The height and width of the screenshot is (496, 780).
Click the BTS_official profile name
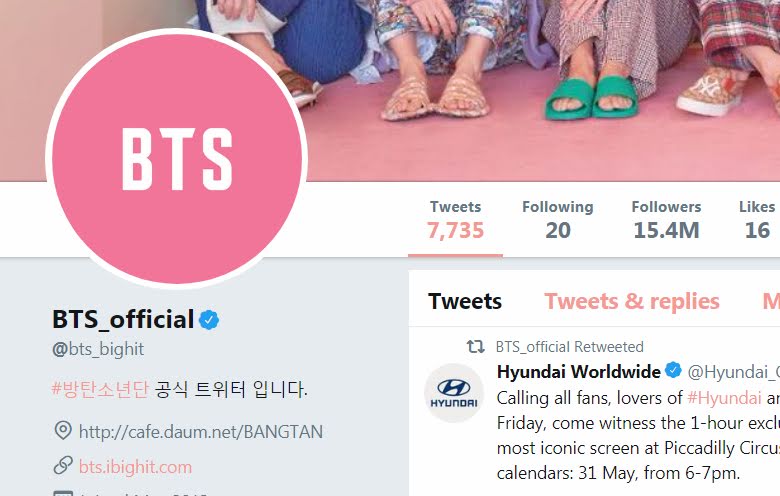pos(123,319)
